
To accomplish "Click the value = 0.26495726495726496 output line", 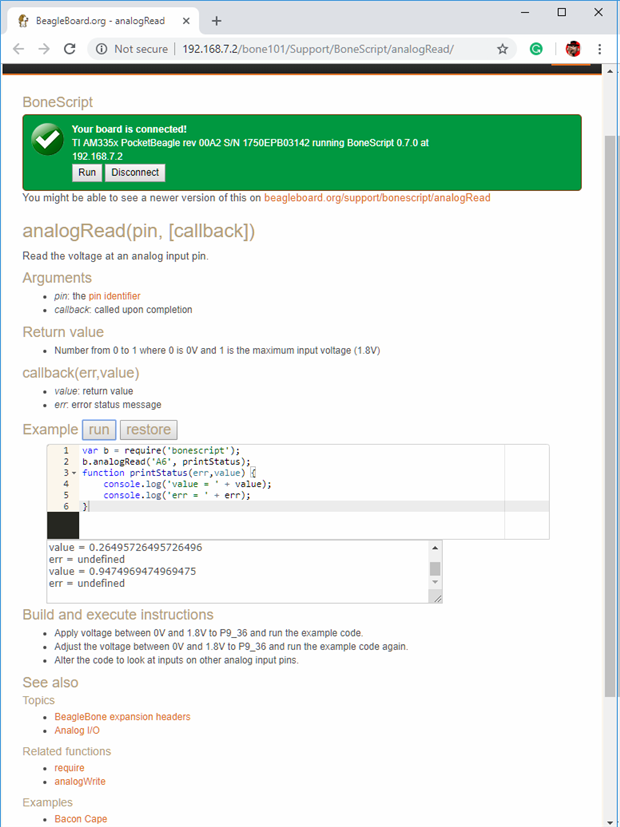I will pos(125,547).
